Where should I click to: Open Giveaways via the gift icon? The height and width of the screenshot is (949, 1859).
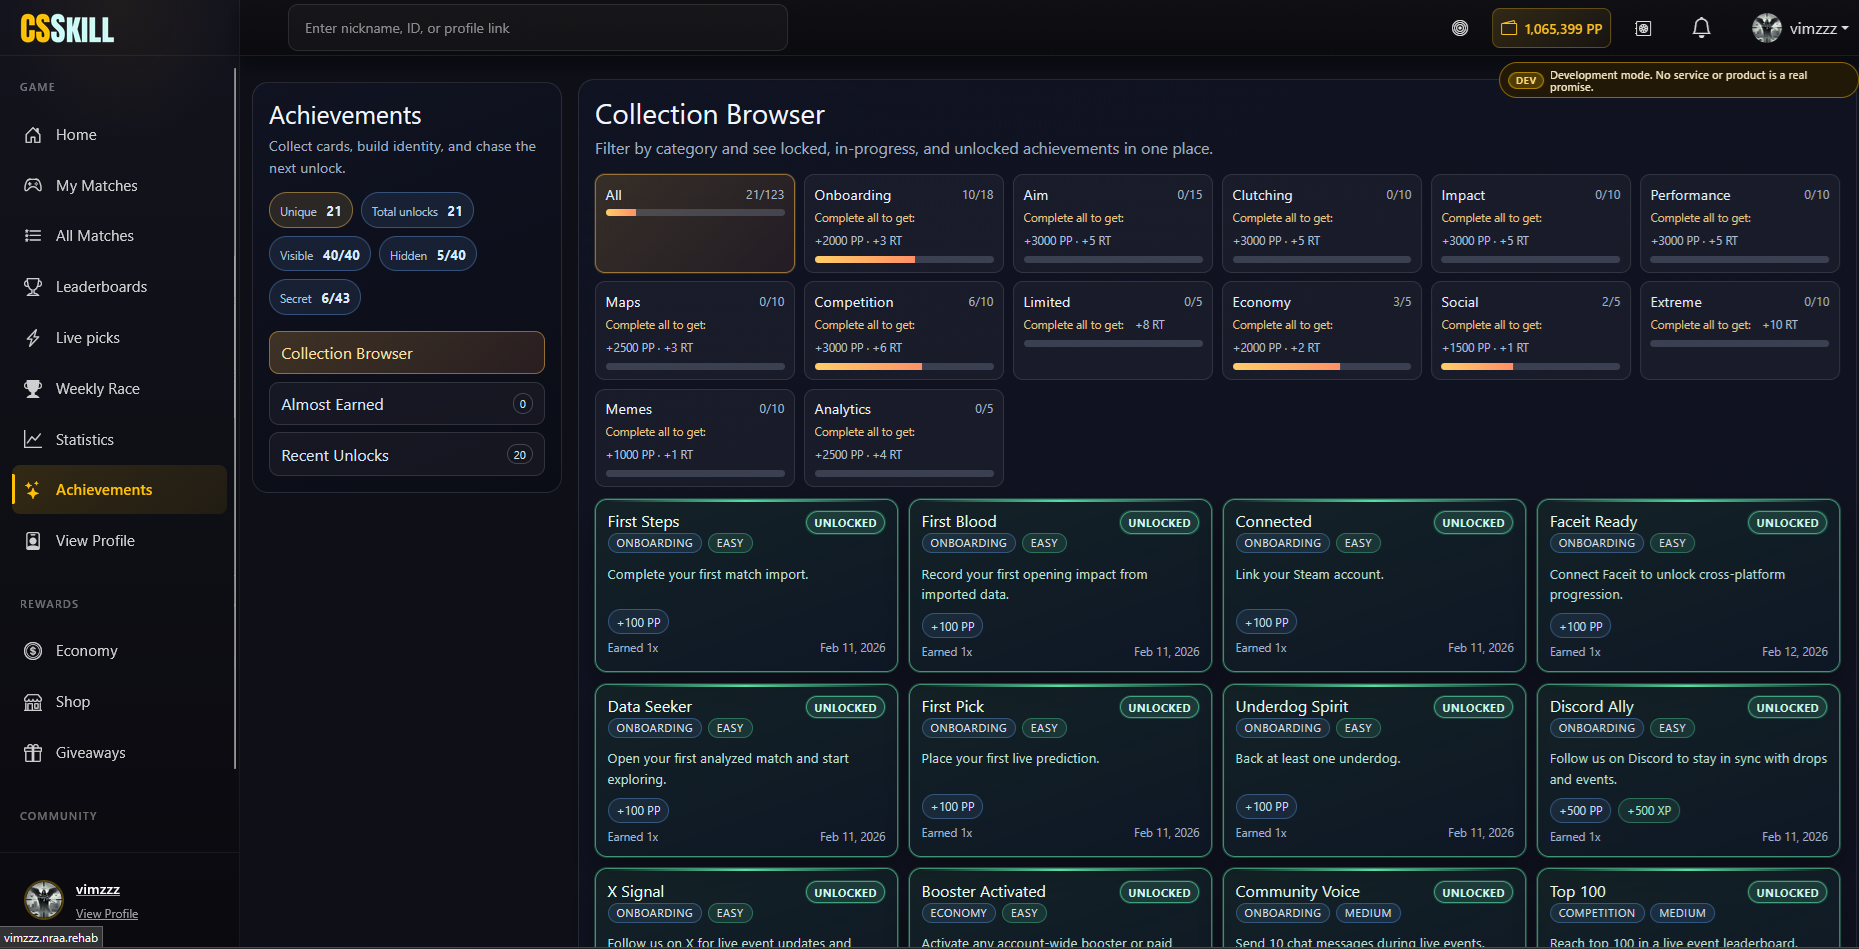90,752
